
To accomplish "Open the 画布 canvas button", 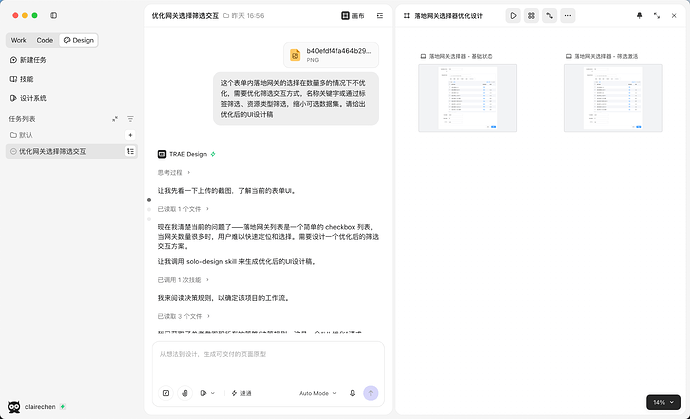I will (x=353, y=15).
